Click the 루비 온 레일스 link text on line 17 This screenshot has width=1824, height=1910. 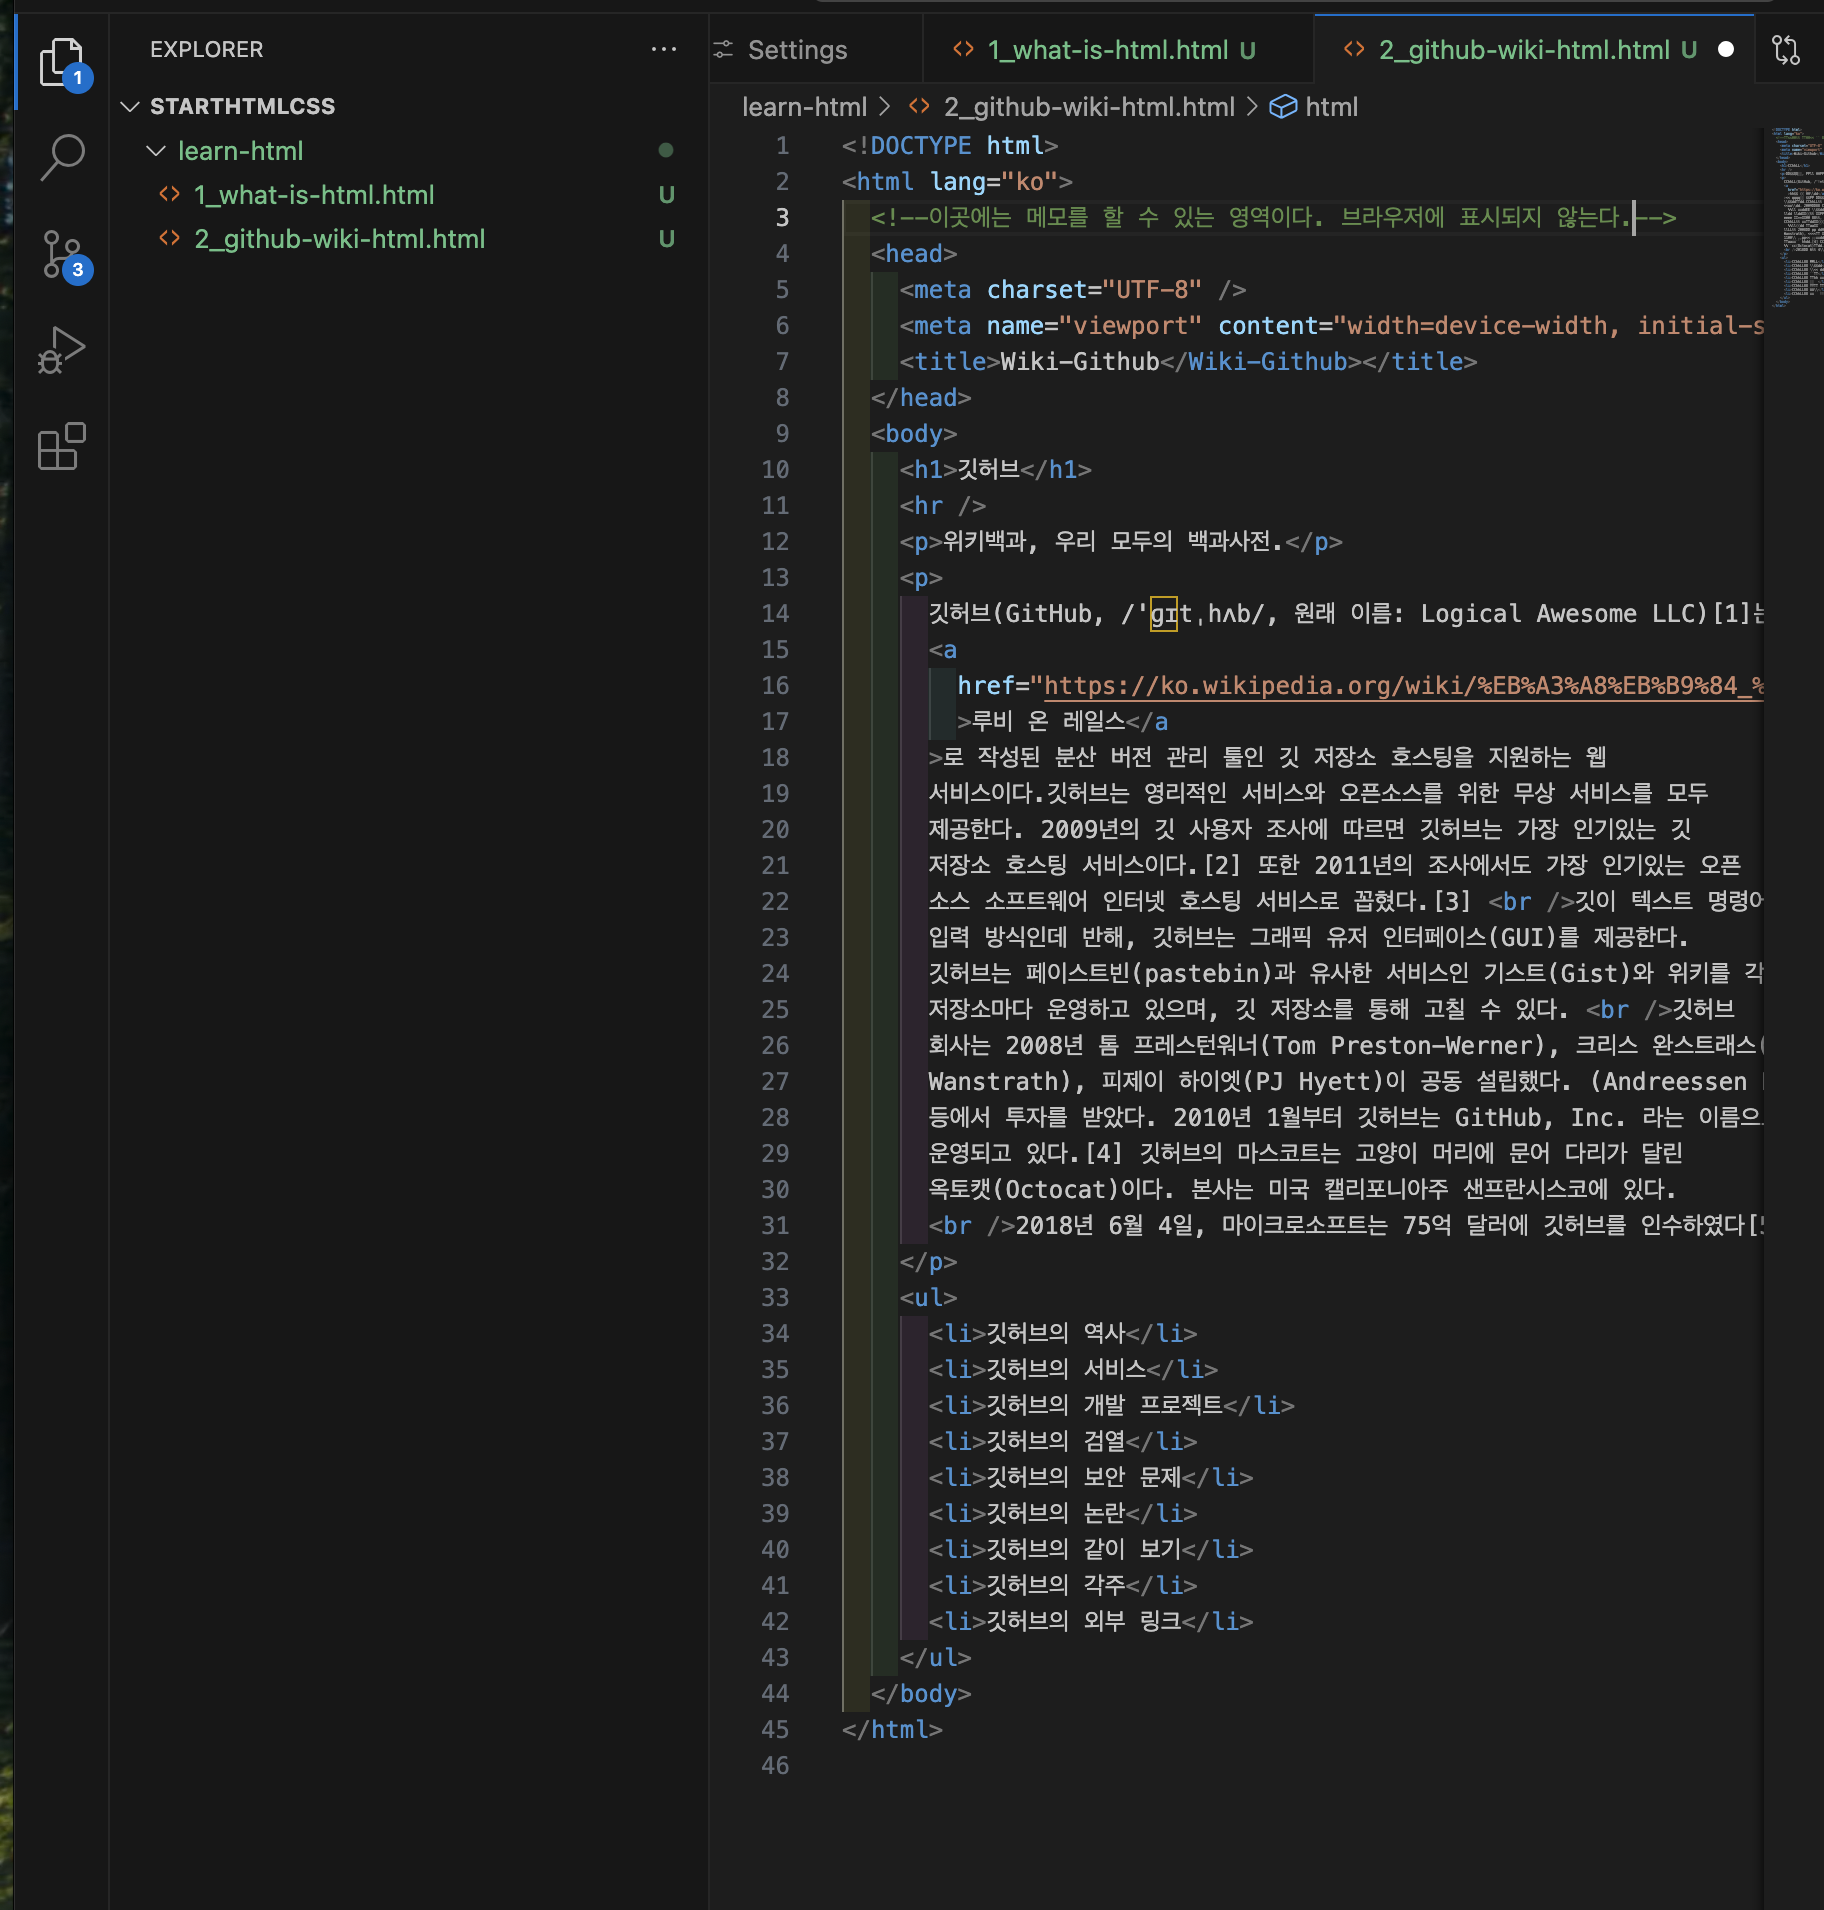(x=1049, y=721)
